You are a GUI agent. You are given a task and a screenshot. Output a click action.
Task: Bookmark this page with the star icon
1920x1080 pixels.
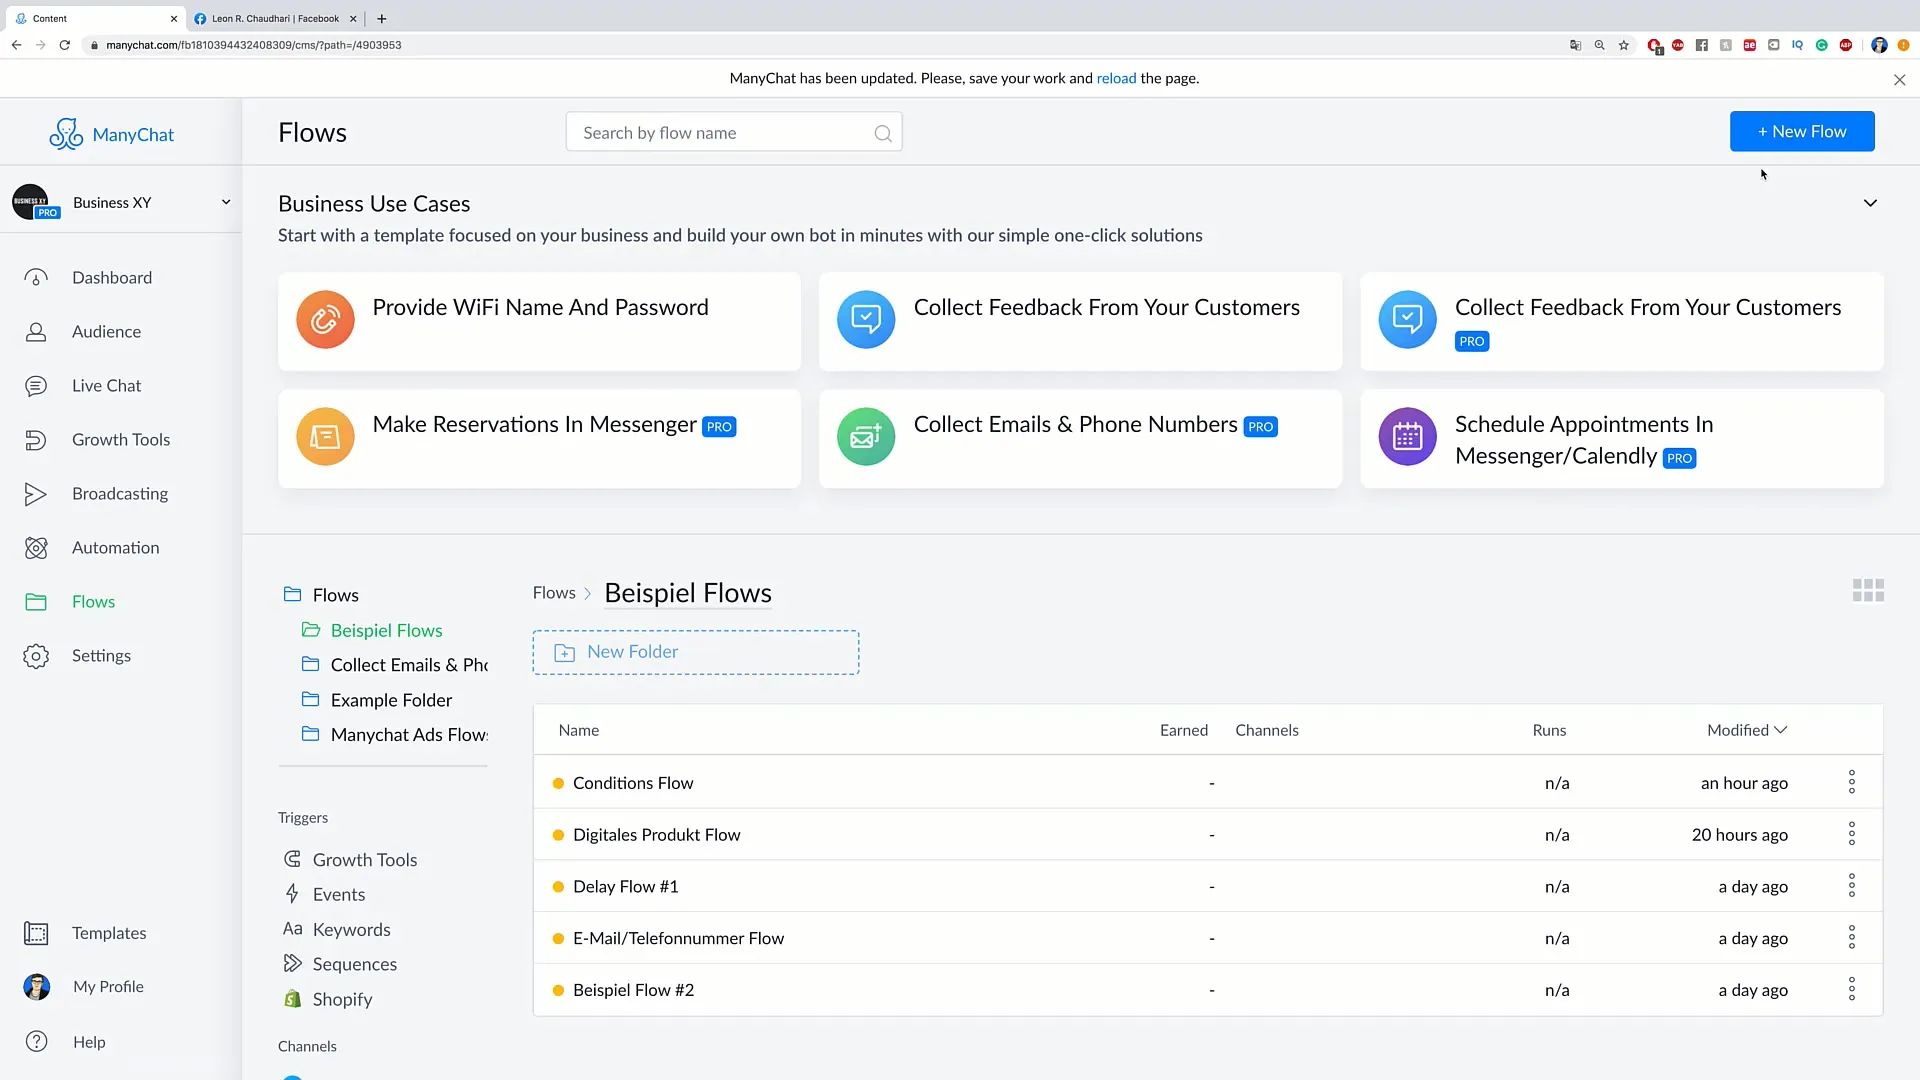pos(1624,45)
